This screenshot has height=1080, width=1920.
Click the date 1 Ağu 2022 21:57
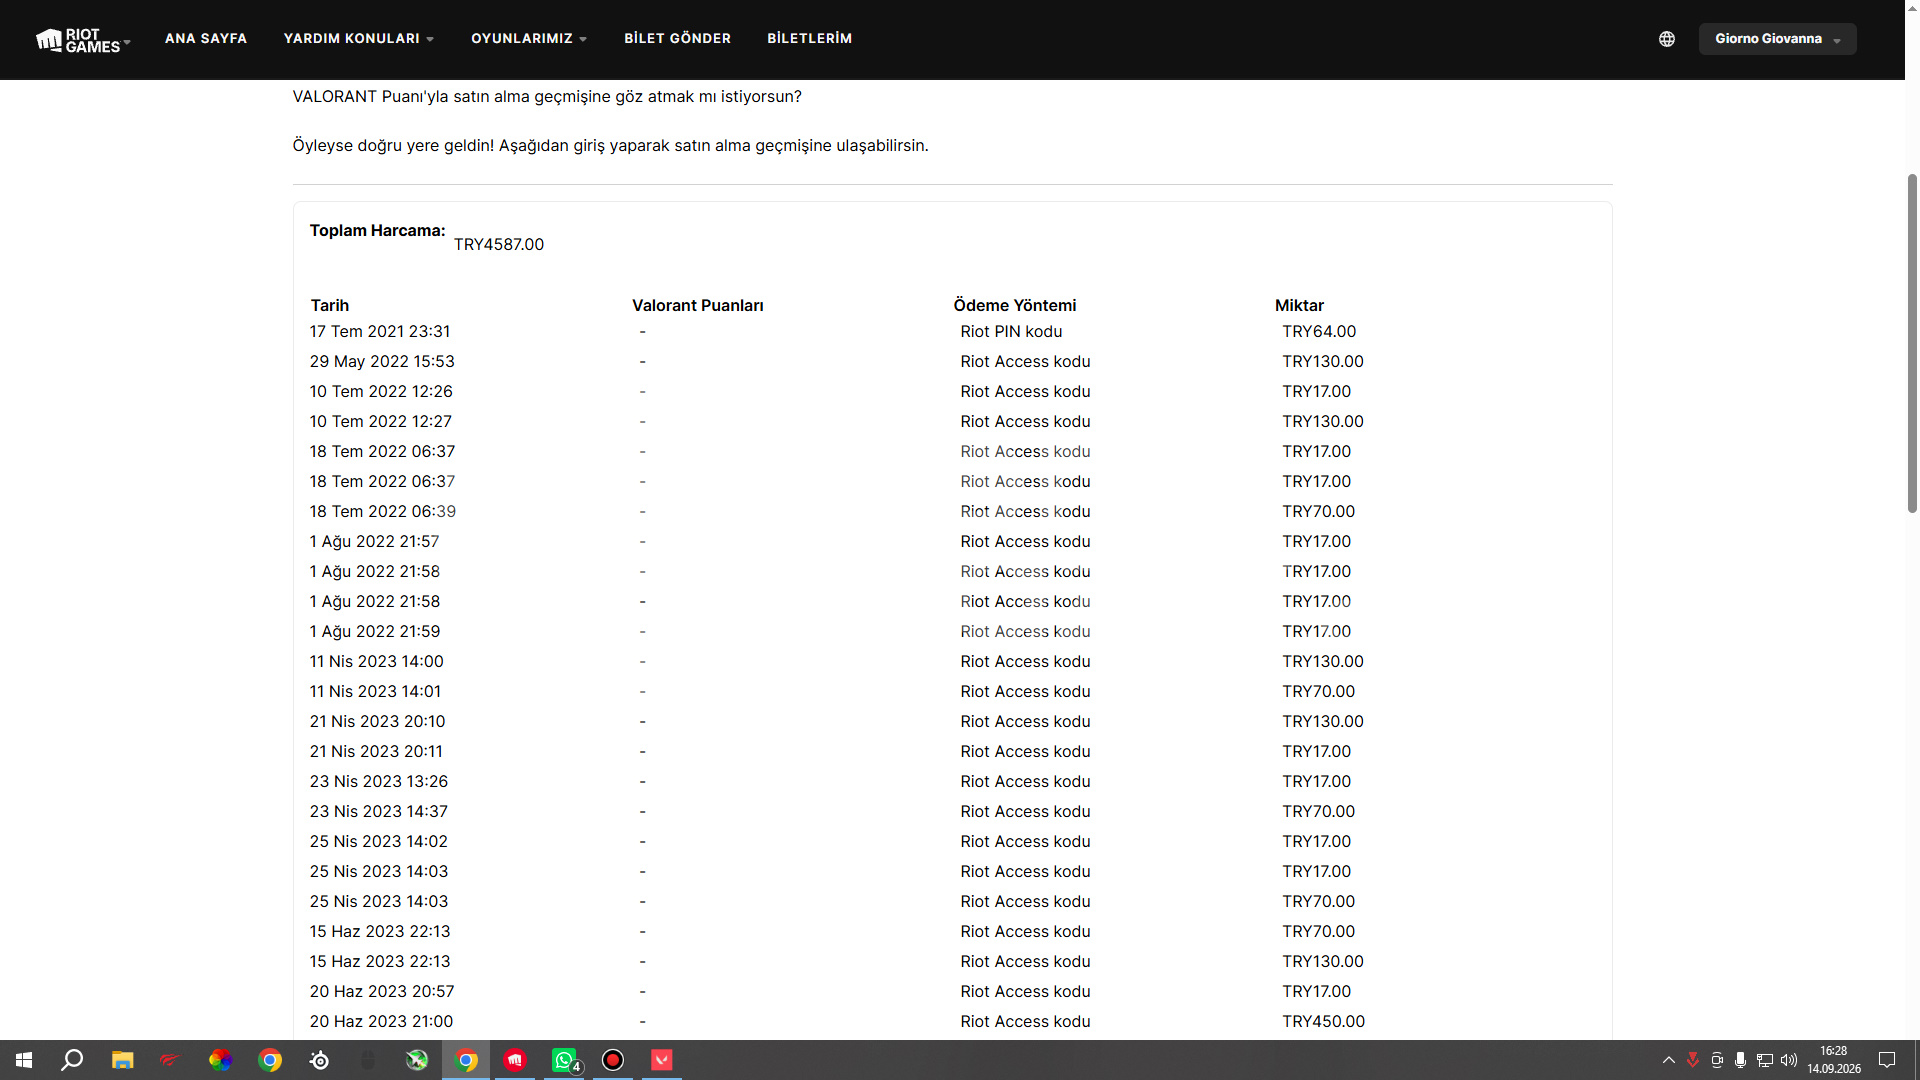[374, 542]
